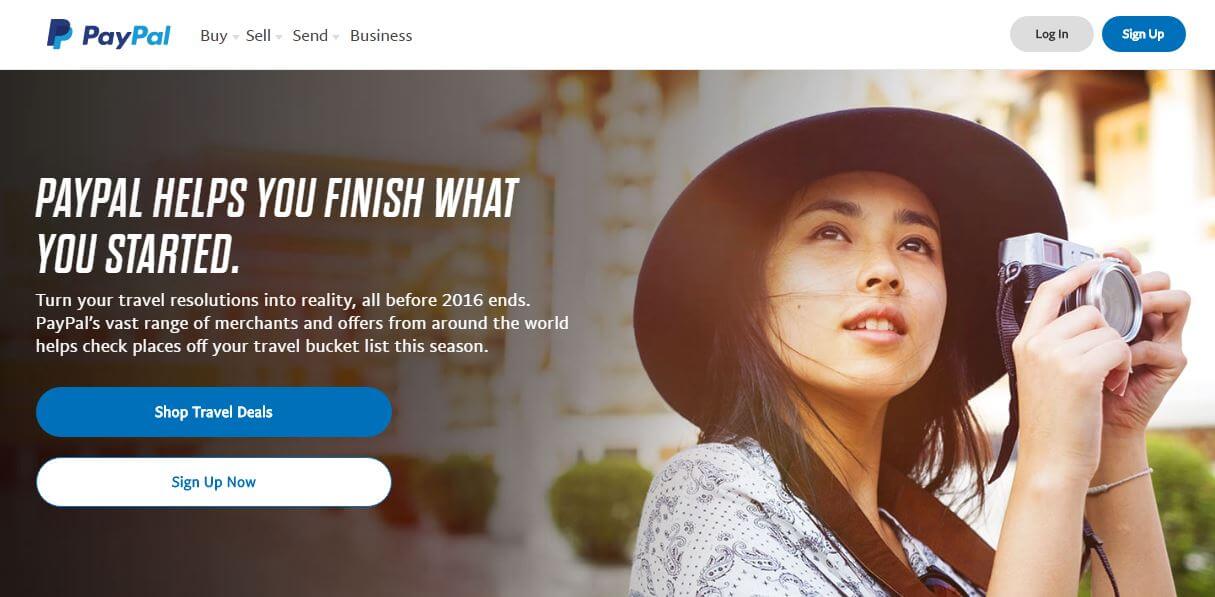This screenshot has height=597, width=1215.
Task: Click the PayPal wordmark text in header
Action: click(126, 36)
